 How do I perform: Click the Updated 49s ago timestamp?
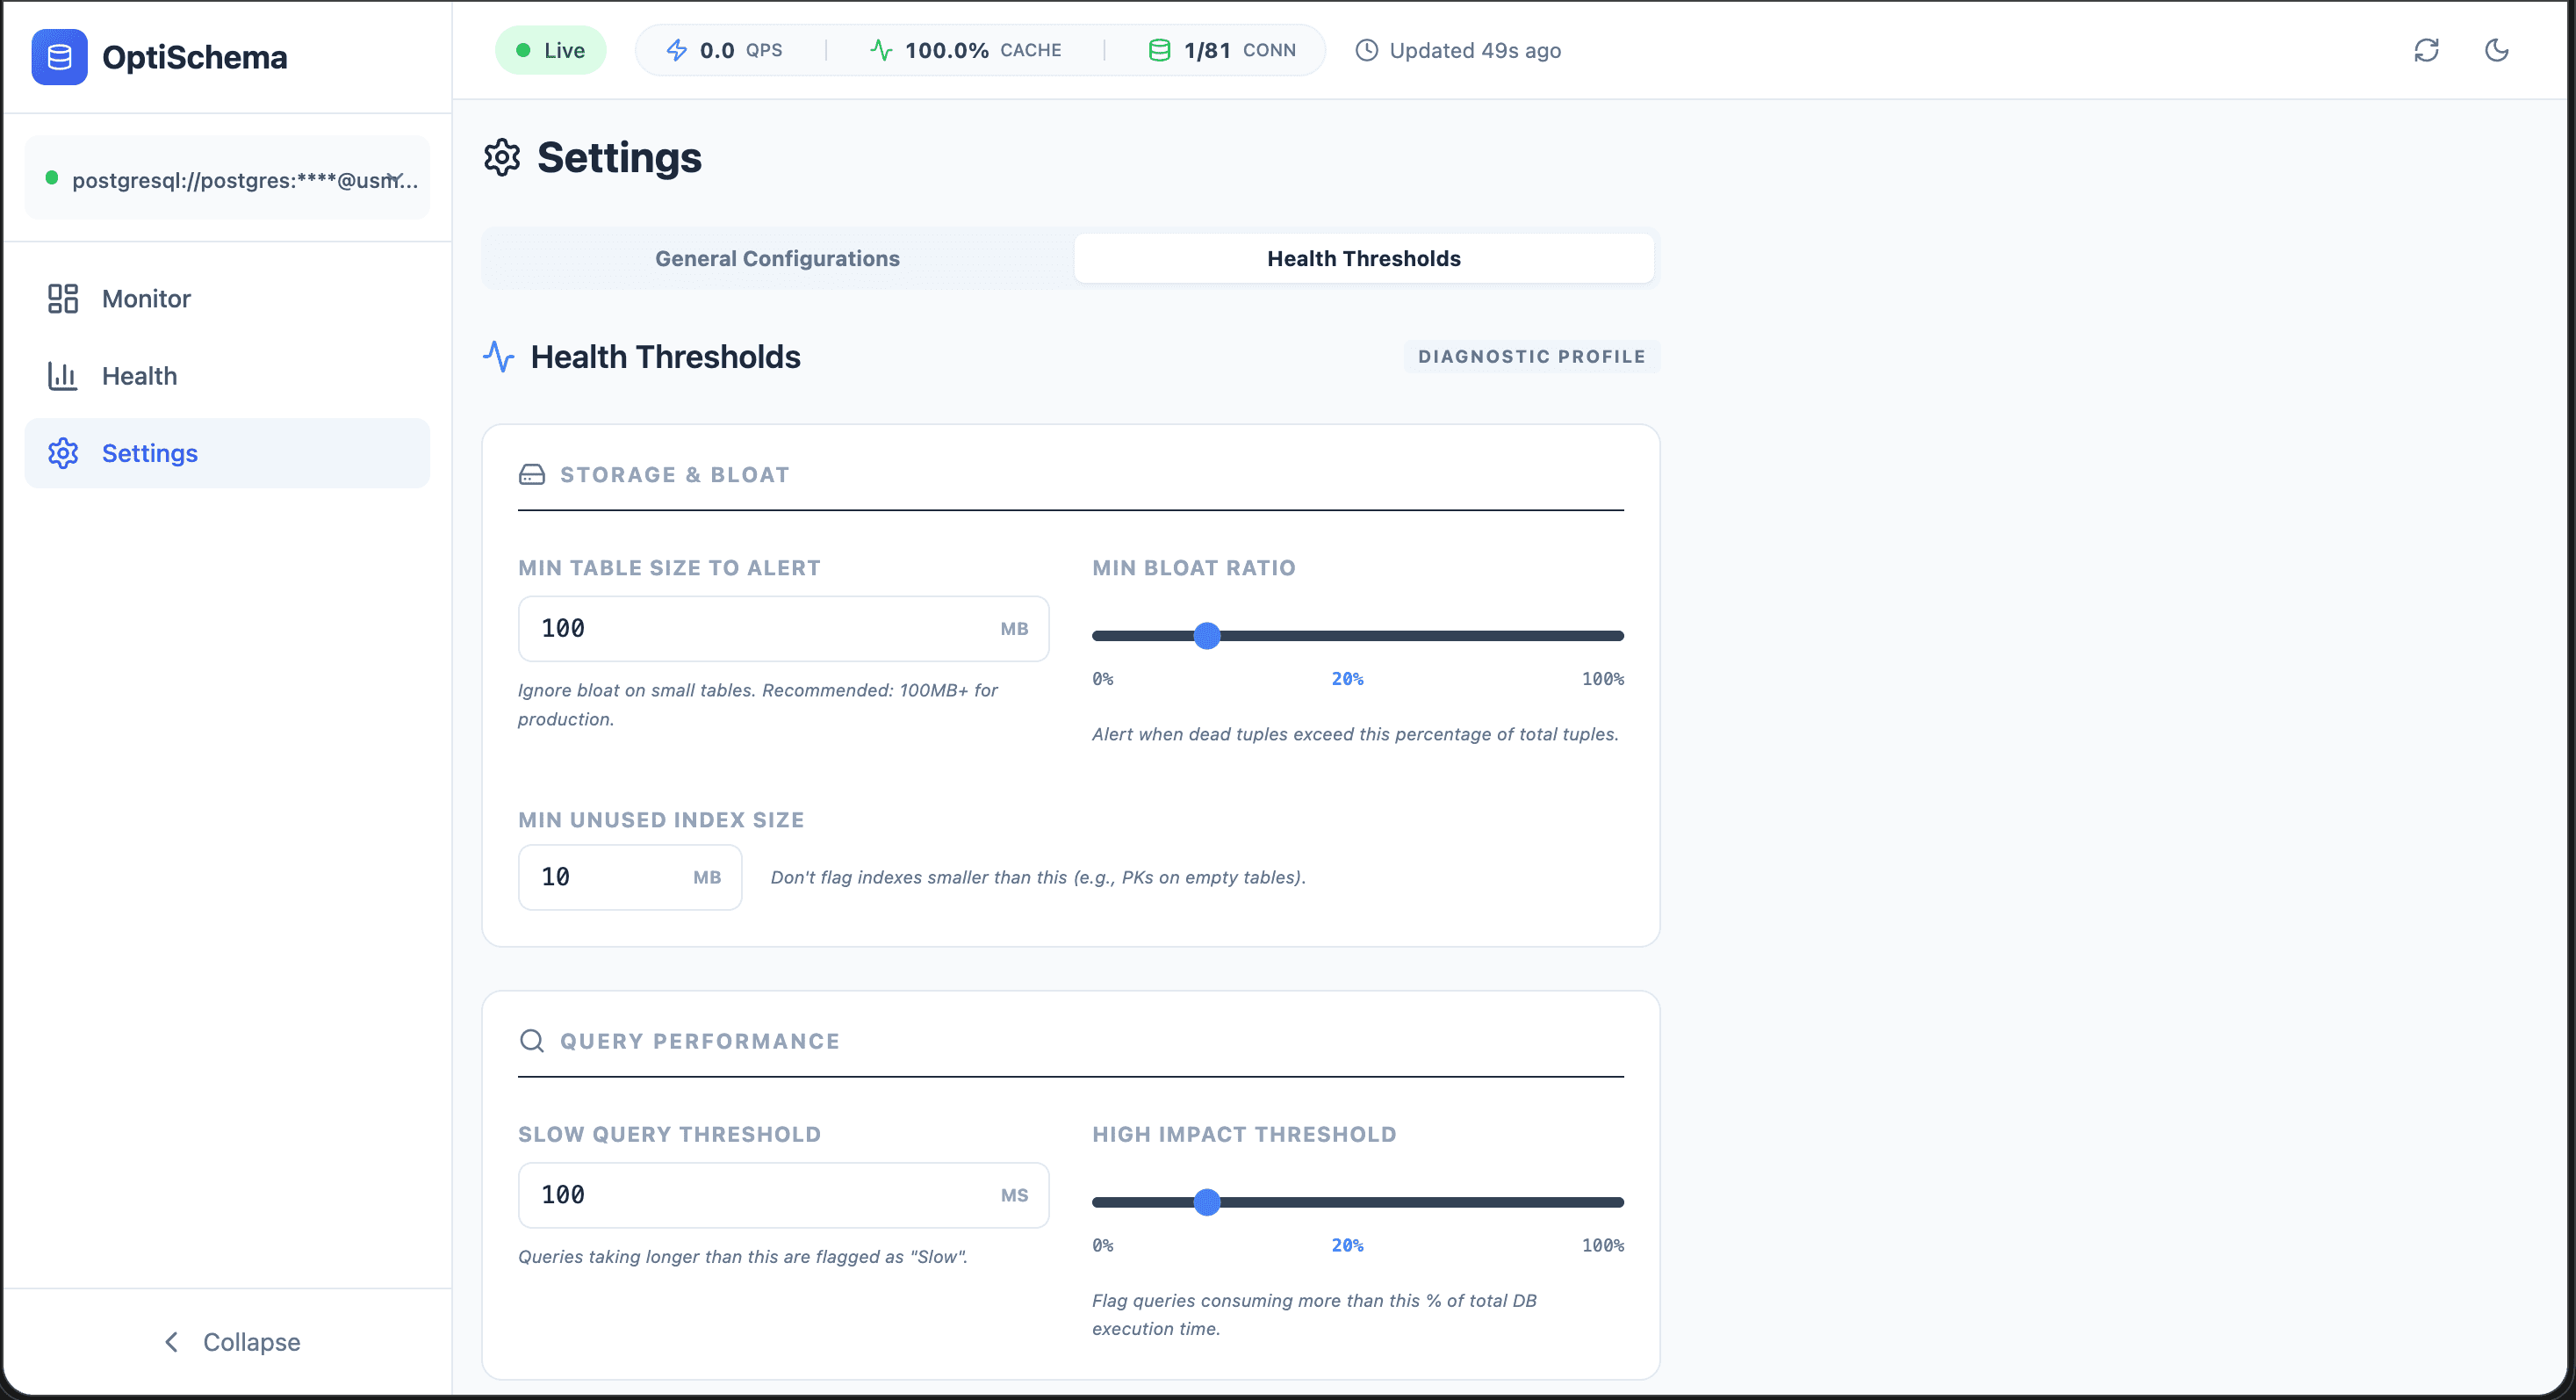click(1474, 50)
